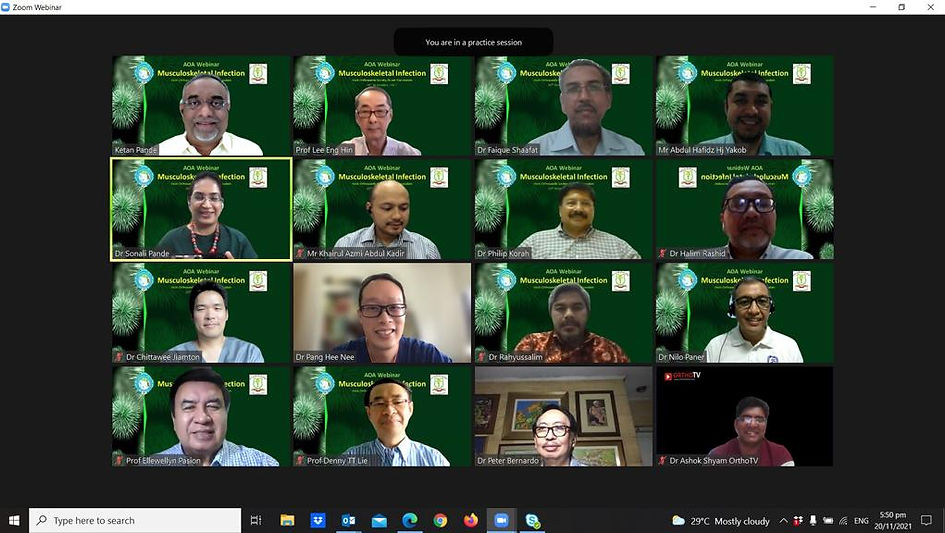Select Dr Peter Bernardo's video tile
Viewport: 945px width, 533px height.
point(564,417)
